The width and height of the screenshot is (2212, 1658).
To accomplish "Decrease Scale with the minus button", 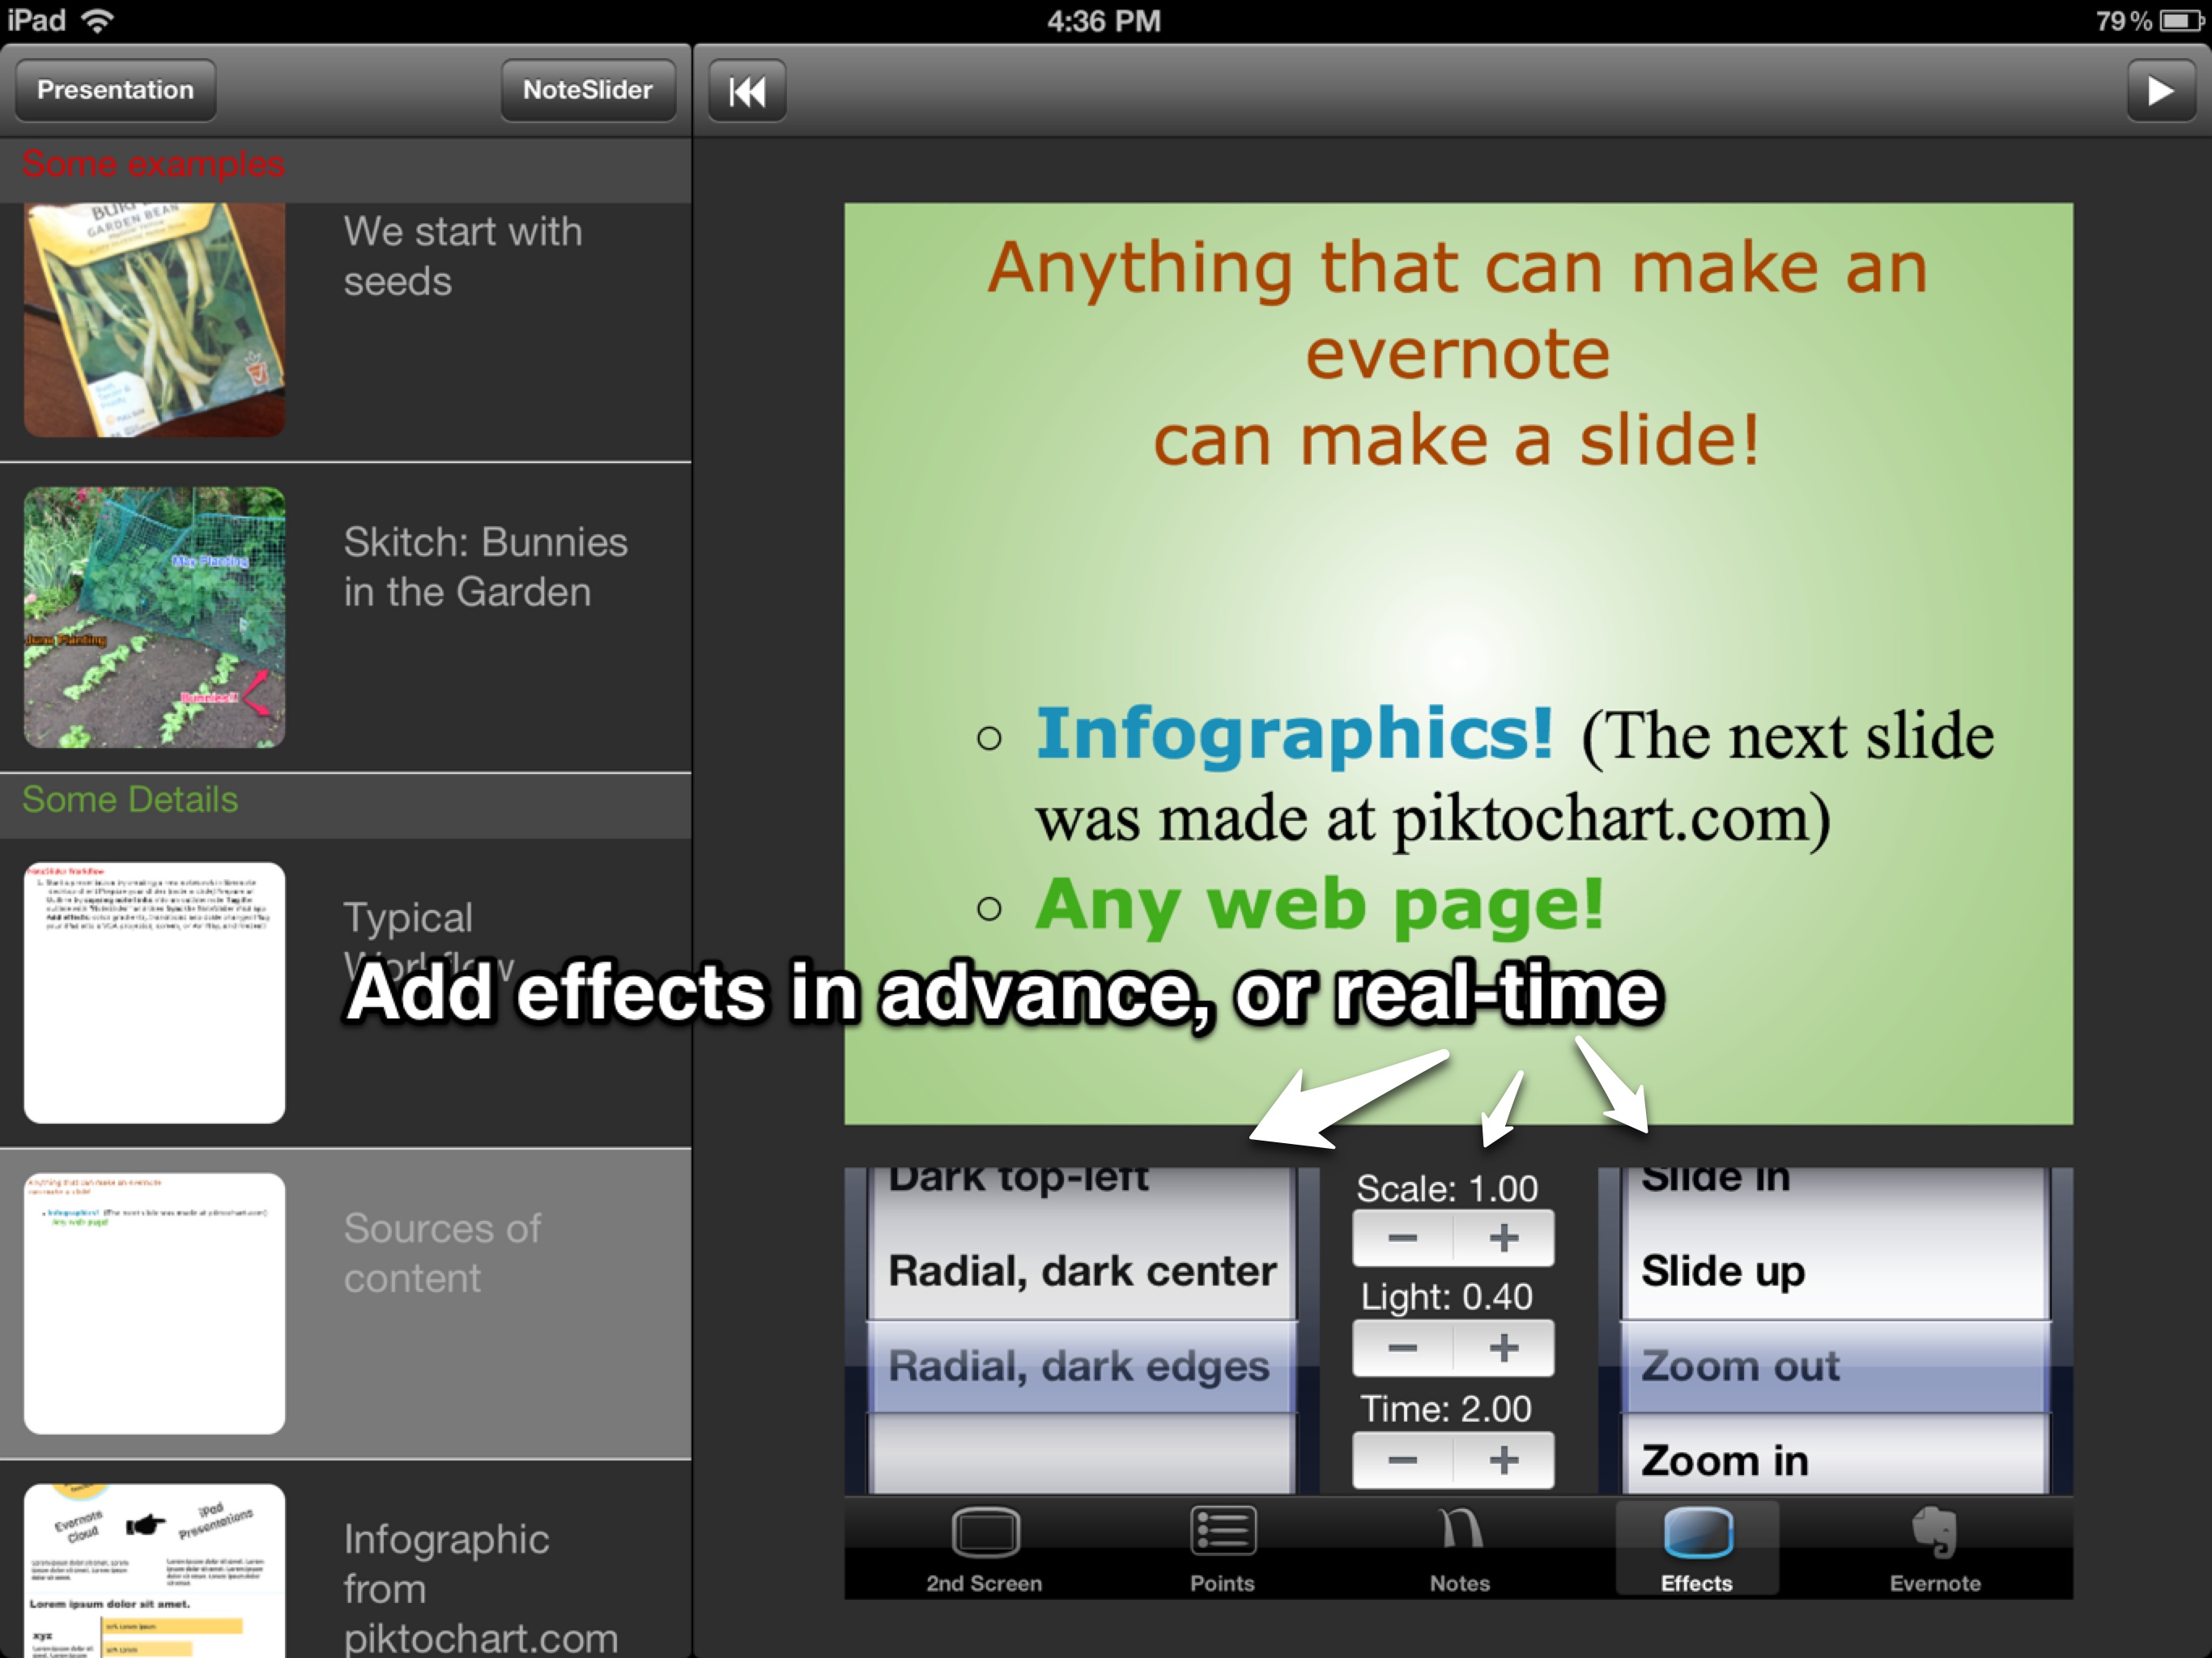I will [1402, 1239].
